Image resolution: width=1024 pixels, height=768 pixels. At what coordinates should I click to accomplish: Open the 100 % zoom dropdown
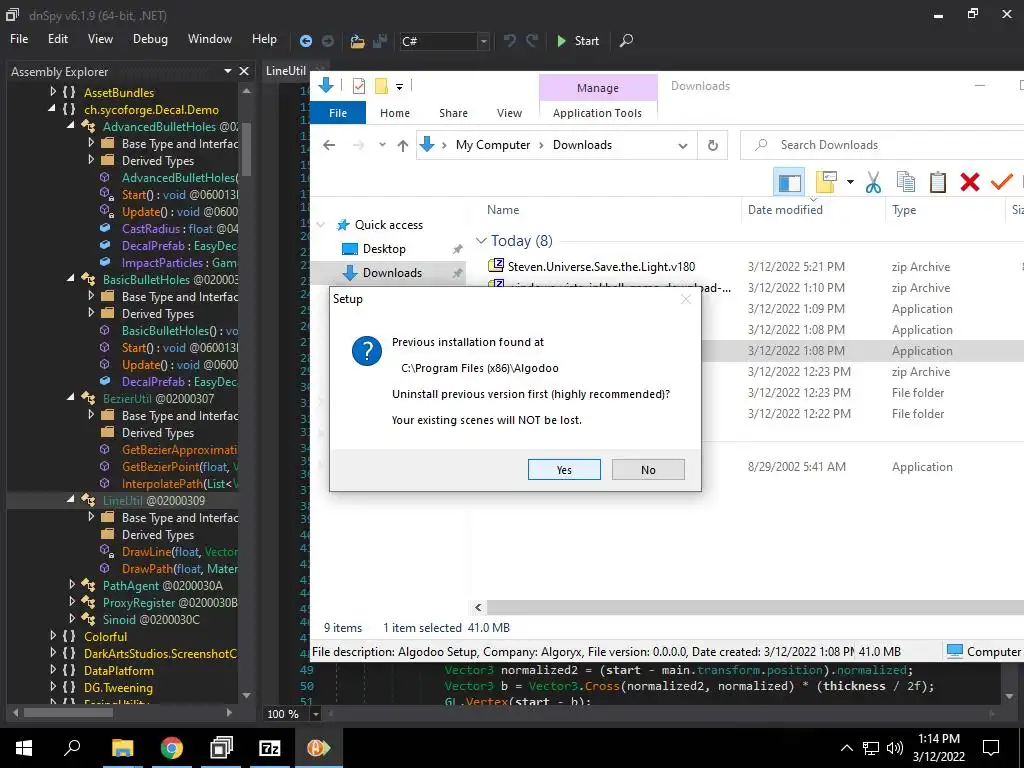[x=315, y=714]
